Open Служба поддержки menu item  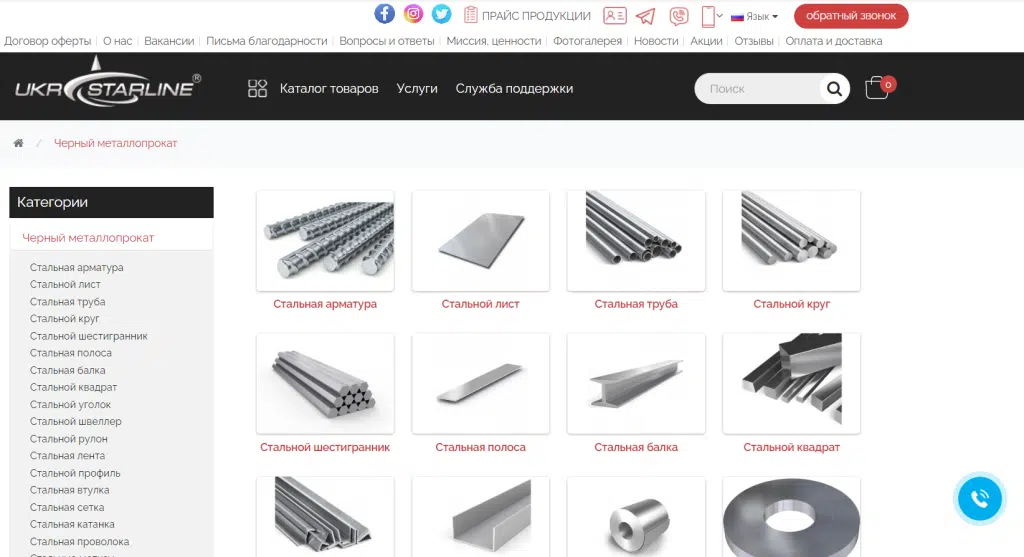coord(514,88)
